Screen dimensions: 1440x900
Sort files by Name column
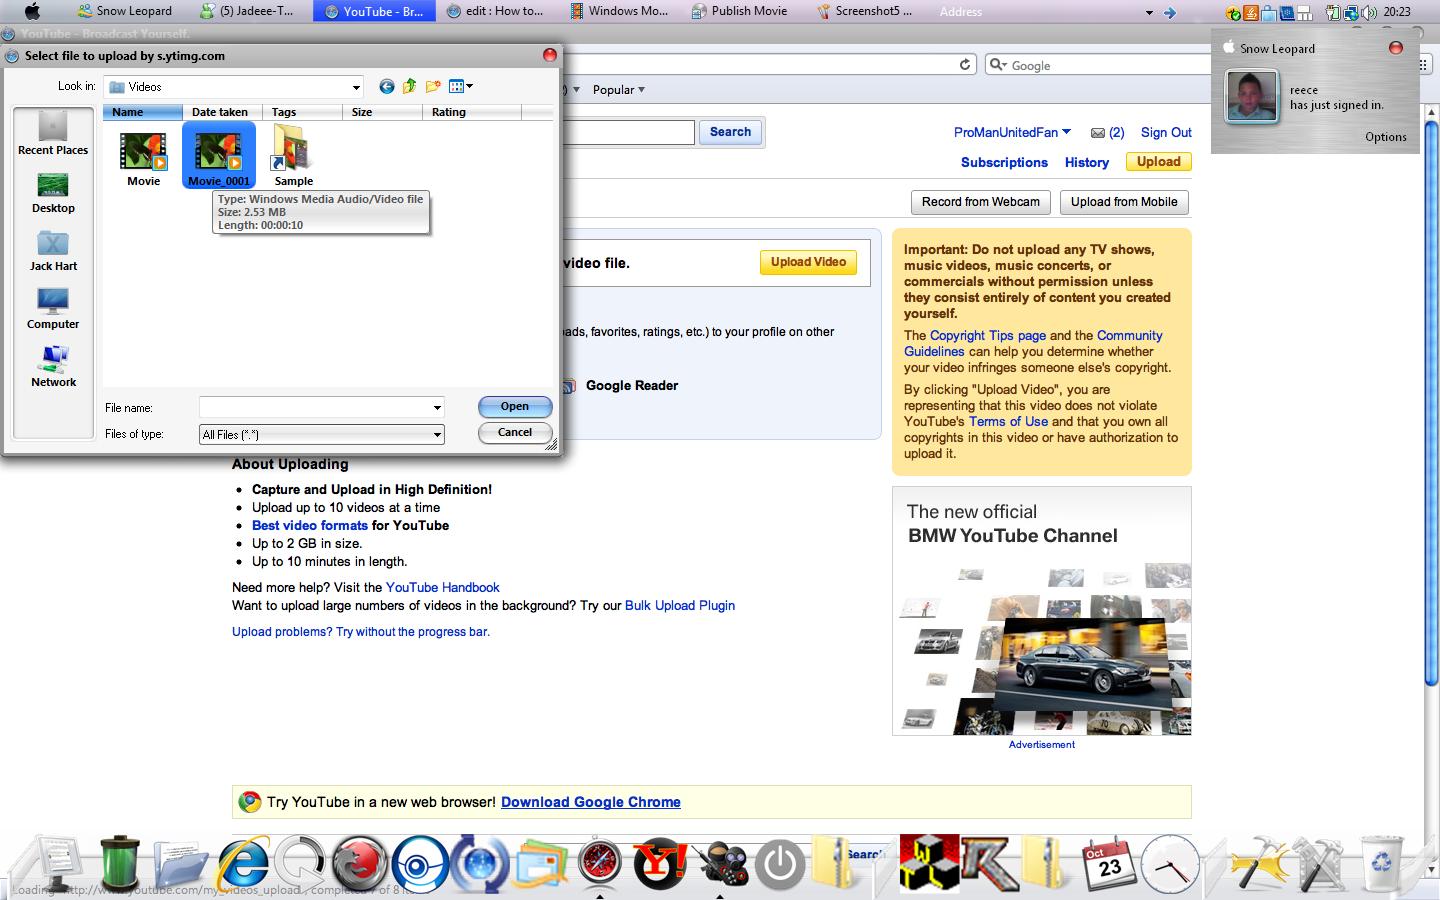(143, 112)
